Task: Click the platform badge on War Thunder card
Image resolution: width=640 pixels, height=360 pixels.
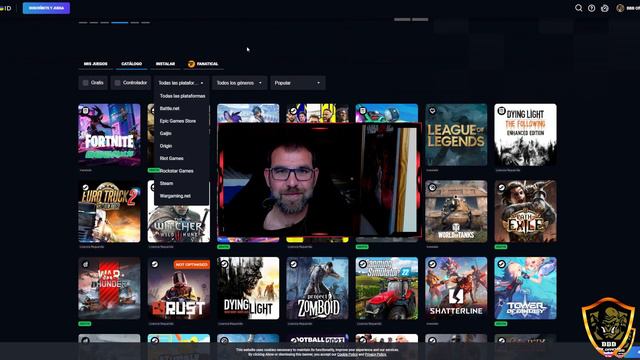Action: point(85,264)
